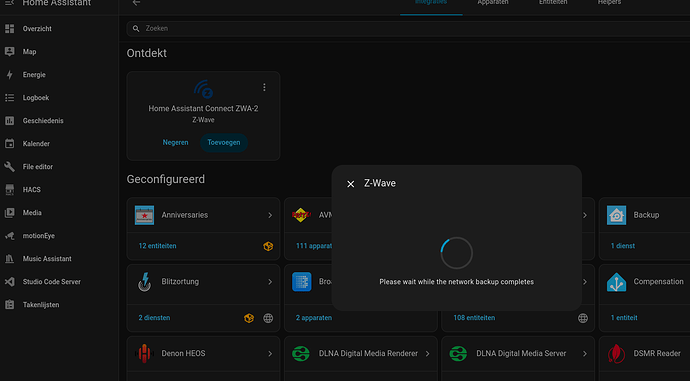
Task: Click the Z-Wave logo on discovered card
Action: 203,89
